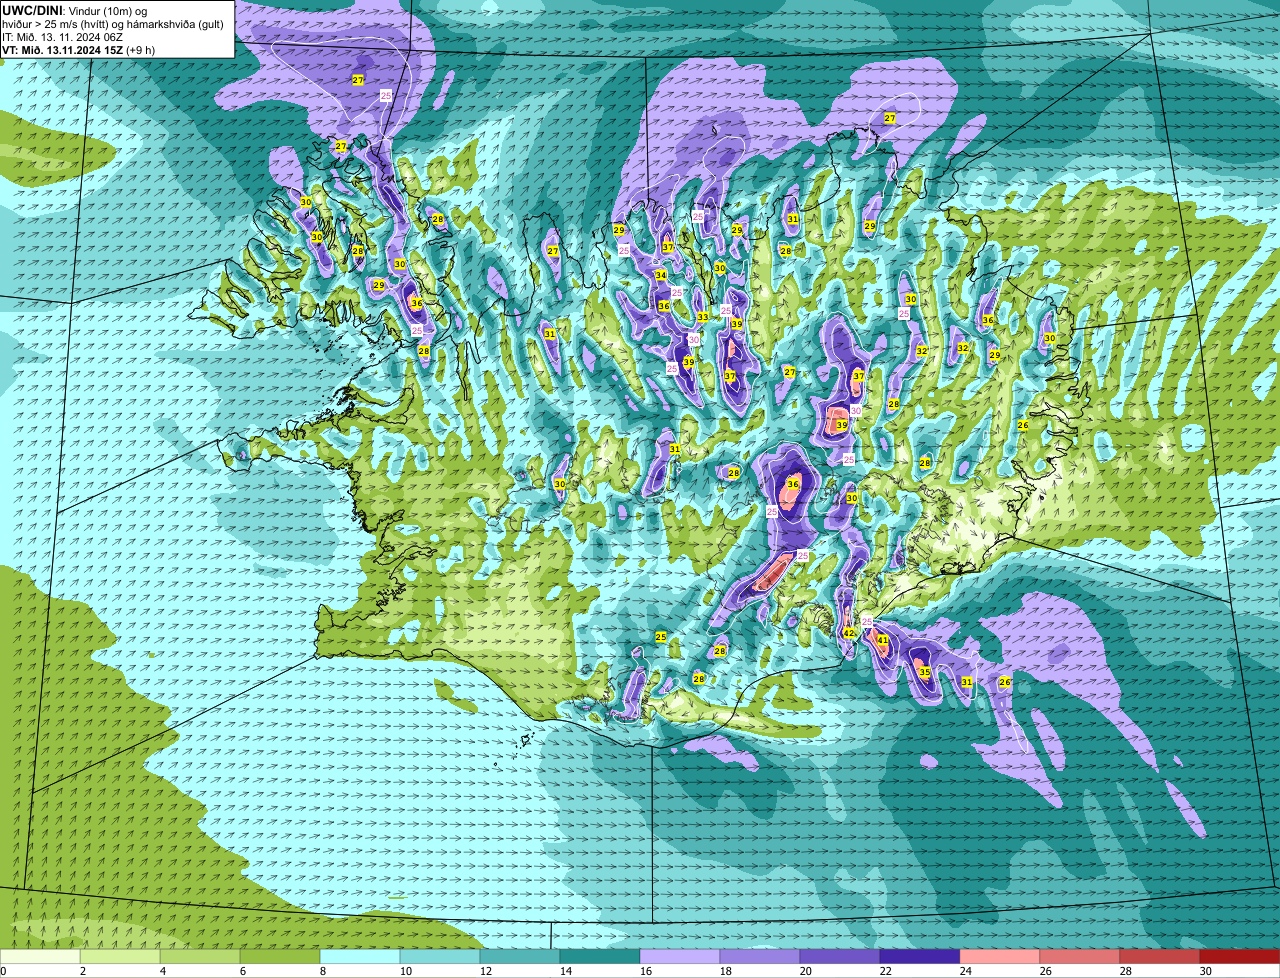Click the 2–4 m/s legend color swatch
Image resolution: width=1280 pixels, height=978 pixels.
pyautogui.click(x=120, y=956)
